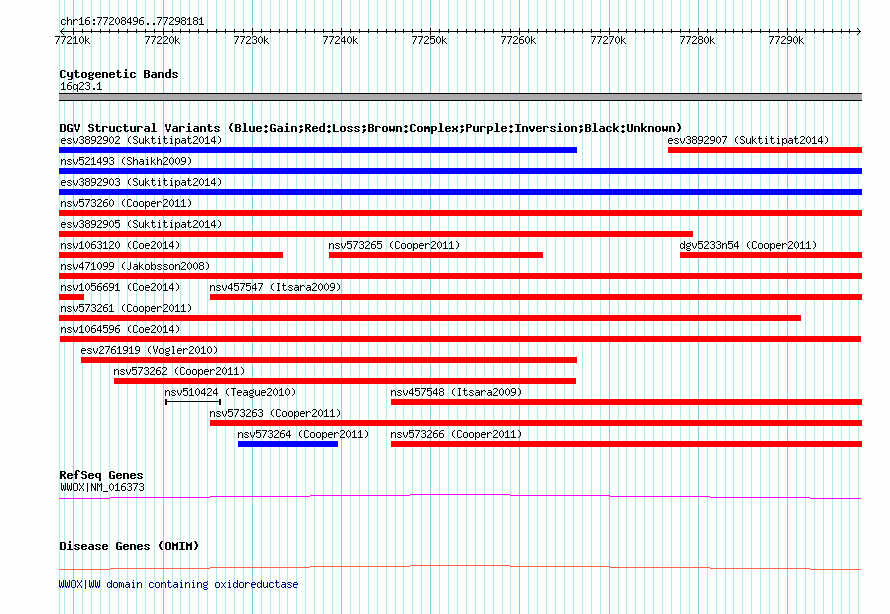This screenshot has width=890, height=614.
Task: Click the orange OMIM disease gene line
Action: click(x=460, y=567)
